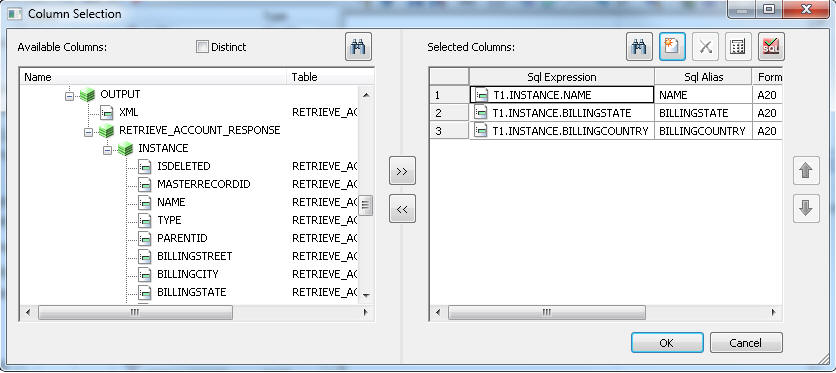Viewport: 836px width, 373px height.
Task: Add column using the >> button
Action: [x=402, y=171]
